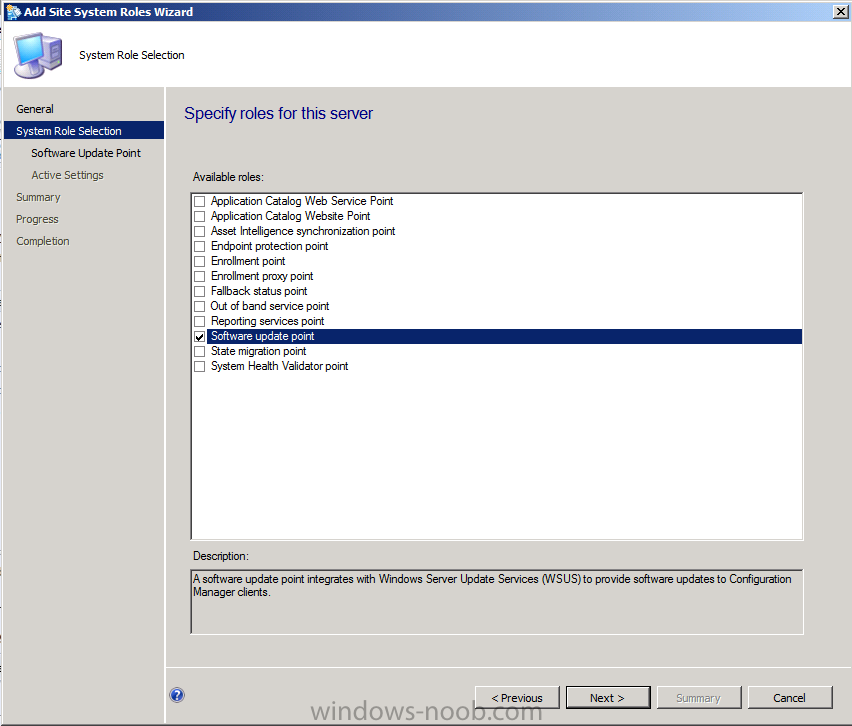Click 'State migration point' label text
This screenshot has height=726, width=852.
[259, 351]
